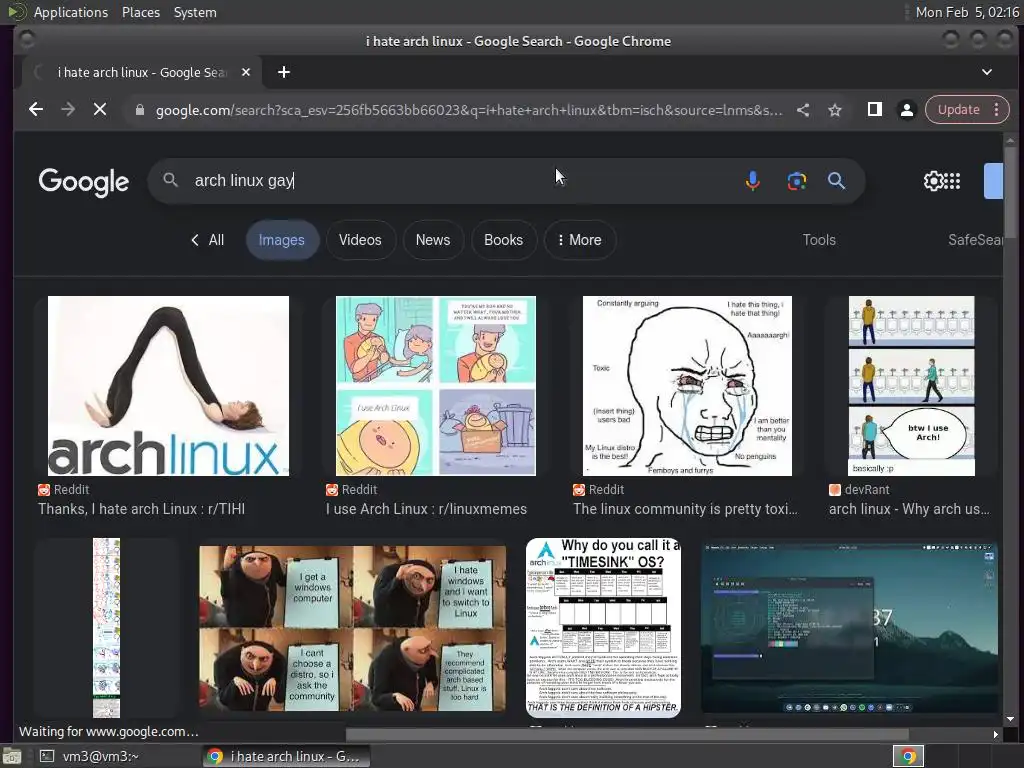Screen dimensions: 1024x768
Task: Click the browser forward arrow
Action: [68, 110]
